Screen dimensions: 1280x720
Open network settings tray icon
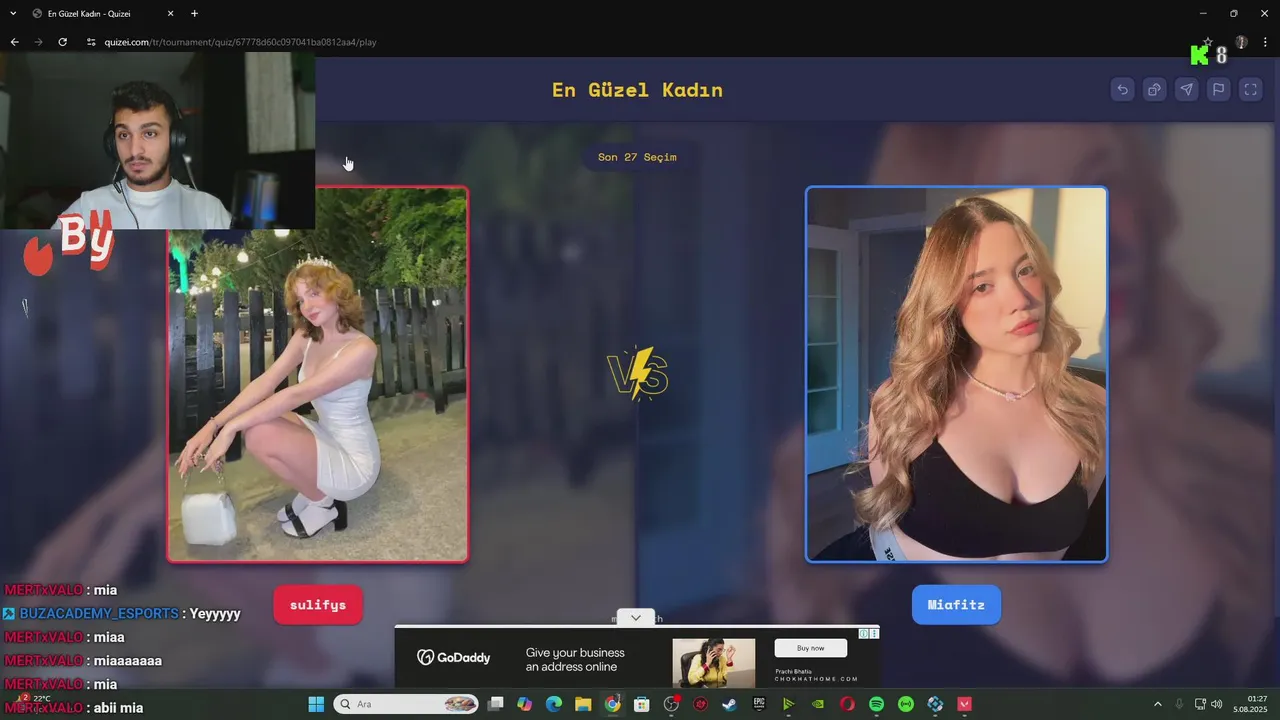pos(1200,704)
